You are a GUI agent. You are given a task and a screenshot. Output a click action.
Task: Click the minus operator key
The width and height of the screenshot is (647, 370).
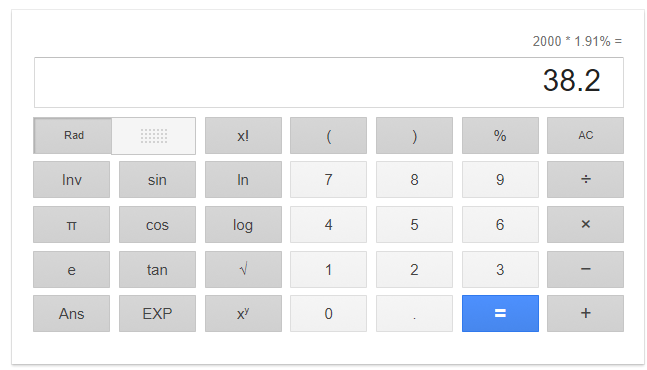[x=585, y=269]
